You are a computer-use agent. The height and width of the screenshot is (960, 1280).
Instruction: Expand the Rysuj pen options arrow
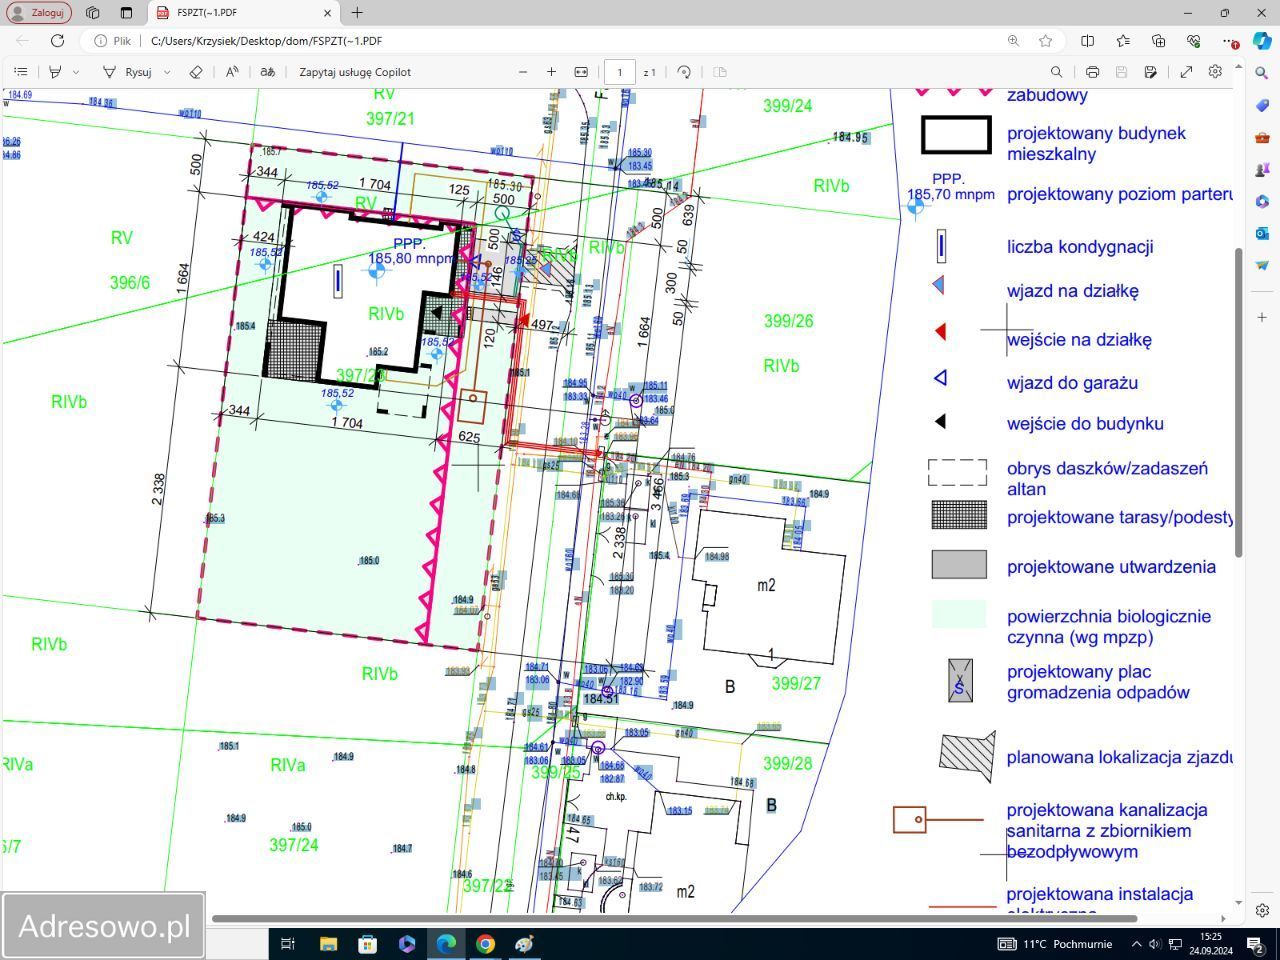click(167, 72)
